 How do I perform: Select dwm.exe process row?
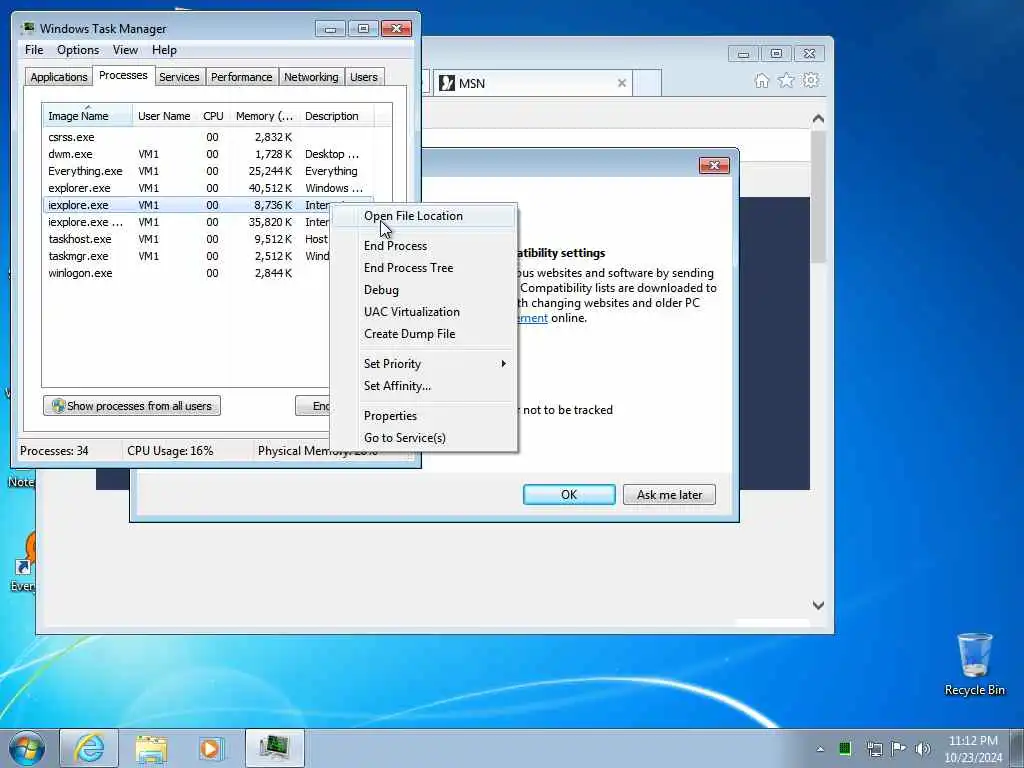209,154
